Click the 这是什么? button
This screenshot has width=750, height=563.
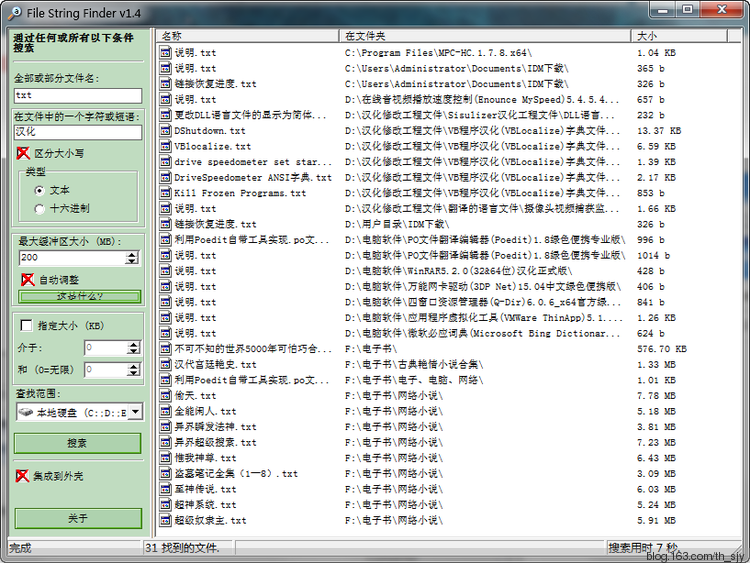79,297
